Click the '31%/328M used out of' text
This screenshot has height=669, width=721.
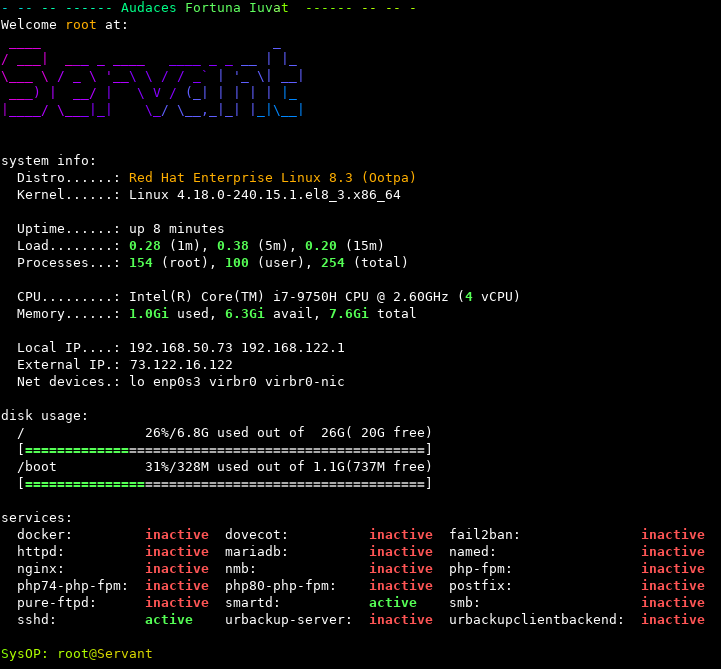(x=224, y=467)
